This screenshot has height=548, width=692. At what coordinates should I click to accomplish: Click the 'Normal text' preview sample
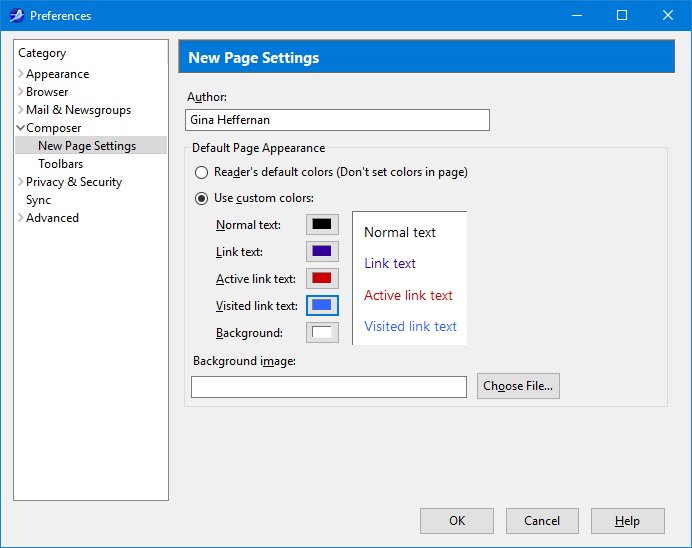[x=400, y=233]
